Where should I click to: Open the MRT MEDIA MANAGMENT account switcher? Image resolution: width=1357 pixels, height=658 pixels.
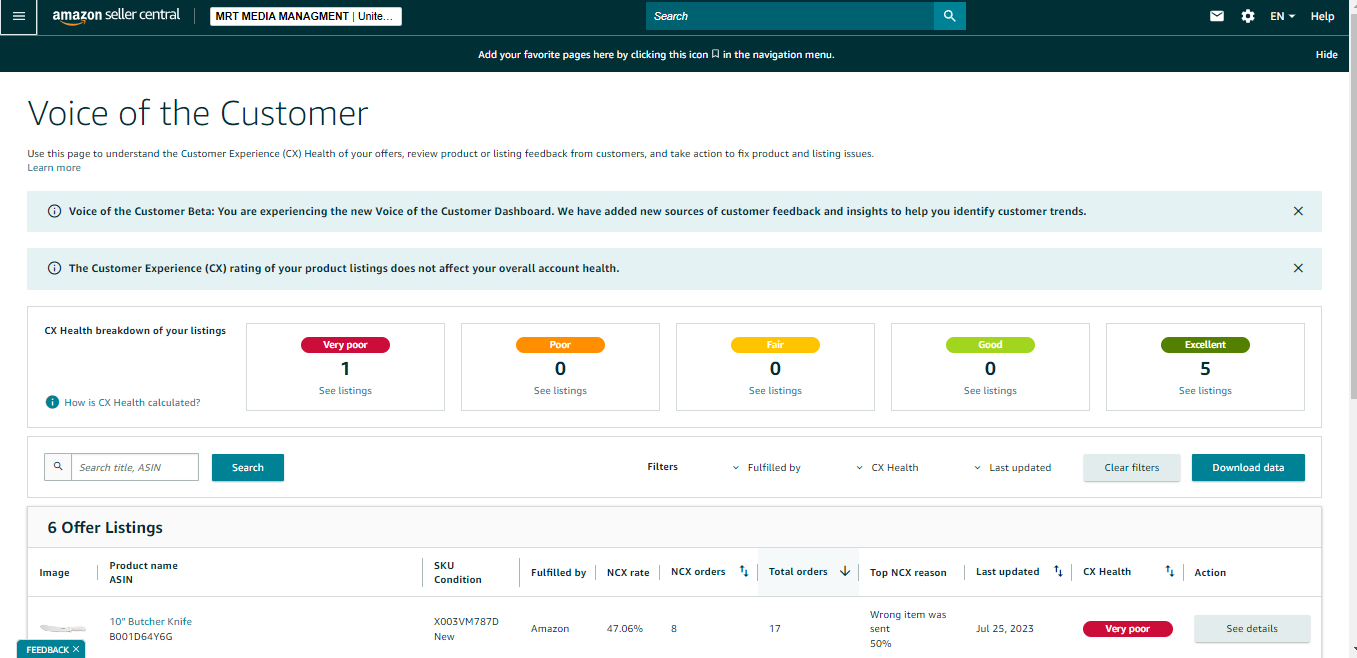click(x=305, y=16)
